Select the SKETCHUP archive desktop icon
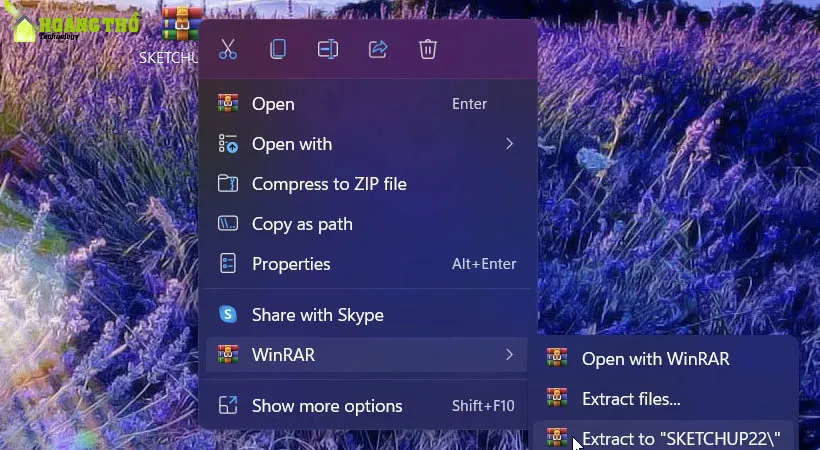The image size is (820, 450). 181,24
